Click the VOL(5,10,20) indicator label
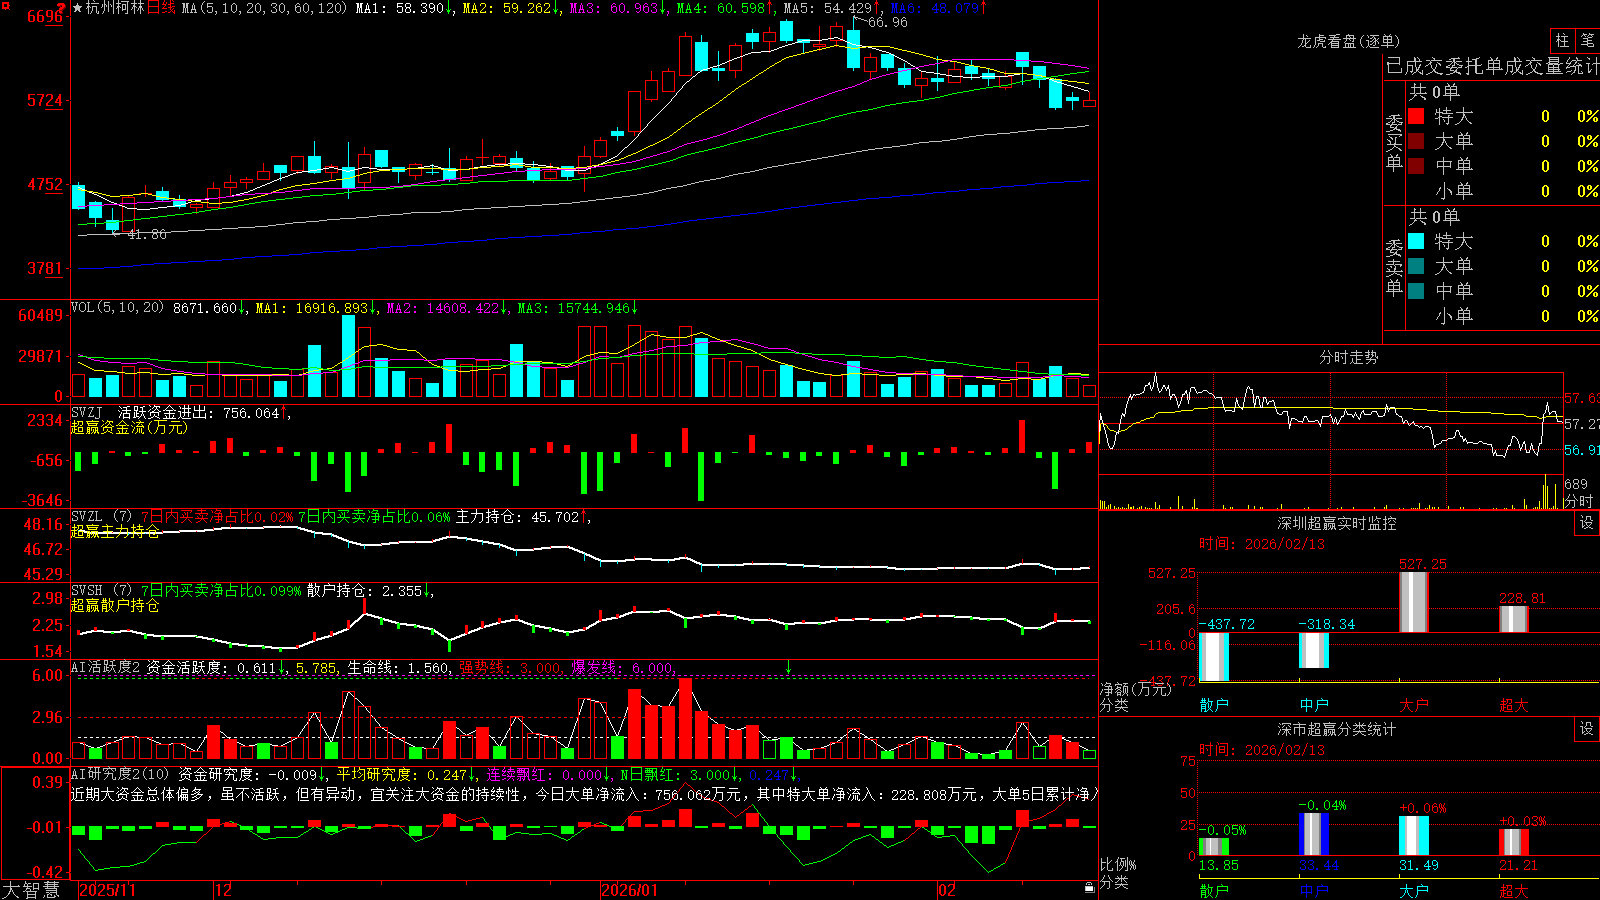The height and width of the screenshot is (900, 1600). (117, 308)
